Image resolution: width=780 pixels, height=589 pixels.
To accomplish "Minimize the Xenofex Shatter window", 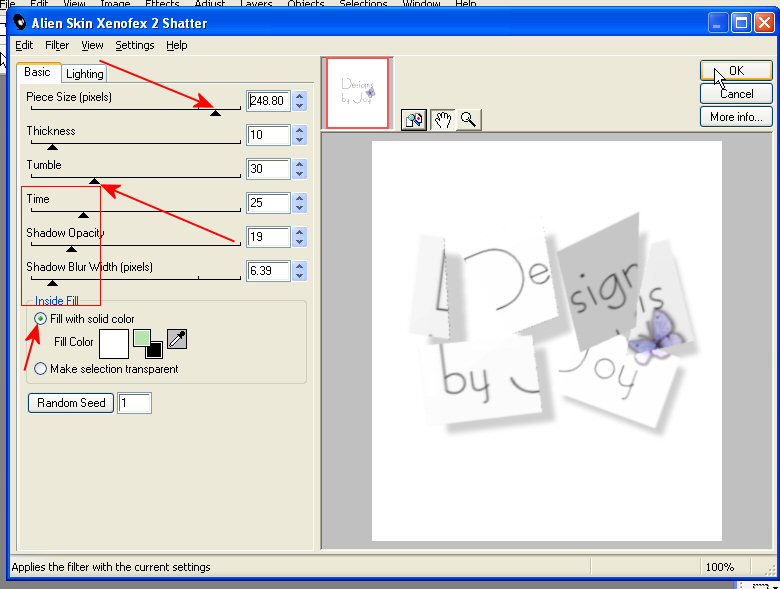I will pos(717,23).
